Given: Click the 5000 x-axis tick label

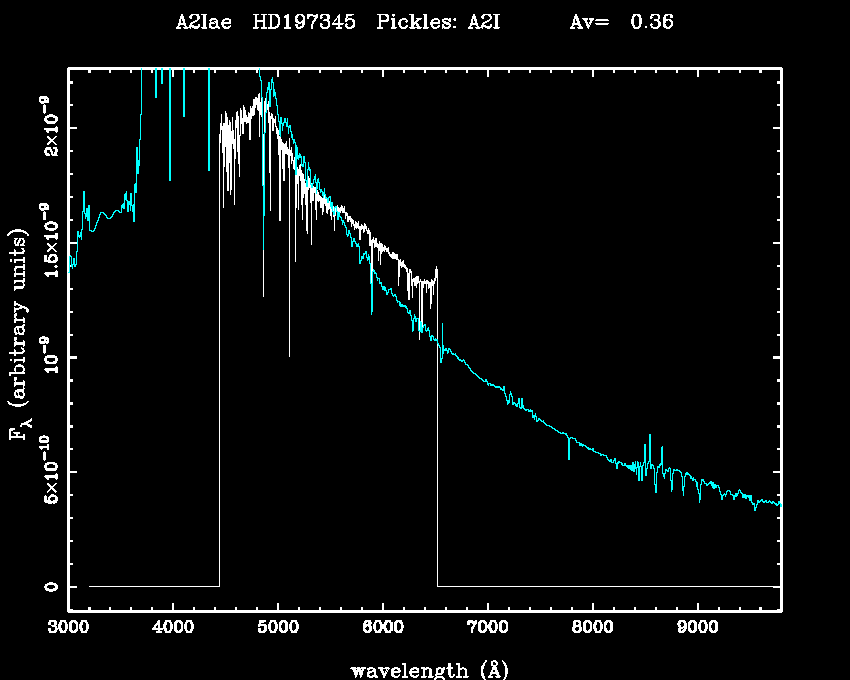Looking at the screenshot, I should pos(277,629).
